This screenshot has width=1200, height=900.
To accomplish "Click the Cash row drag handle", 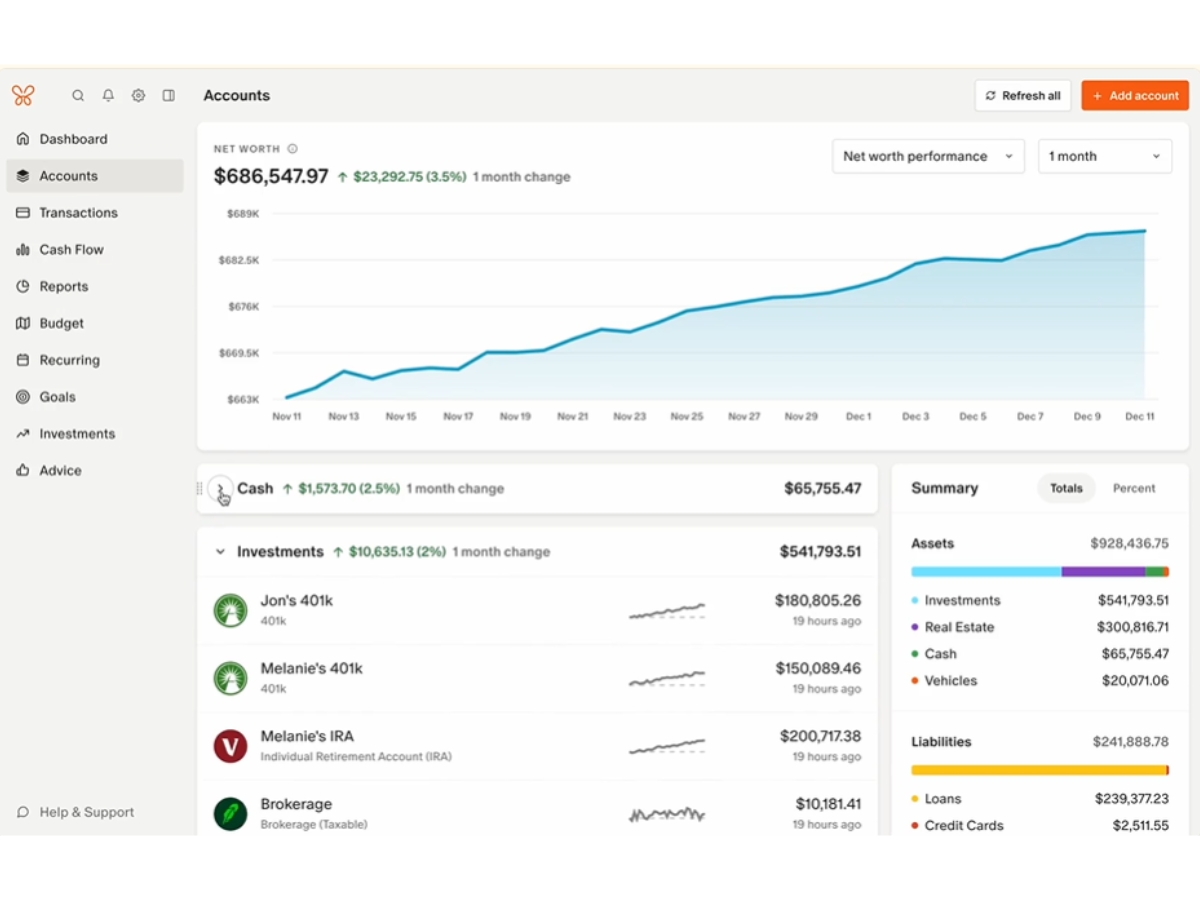I will (x=200, y=489).
